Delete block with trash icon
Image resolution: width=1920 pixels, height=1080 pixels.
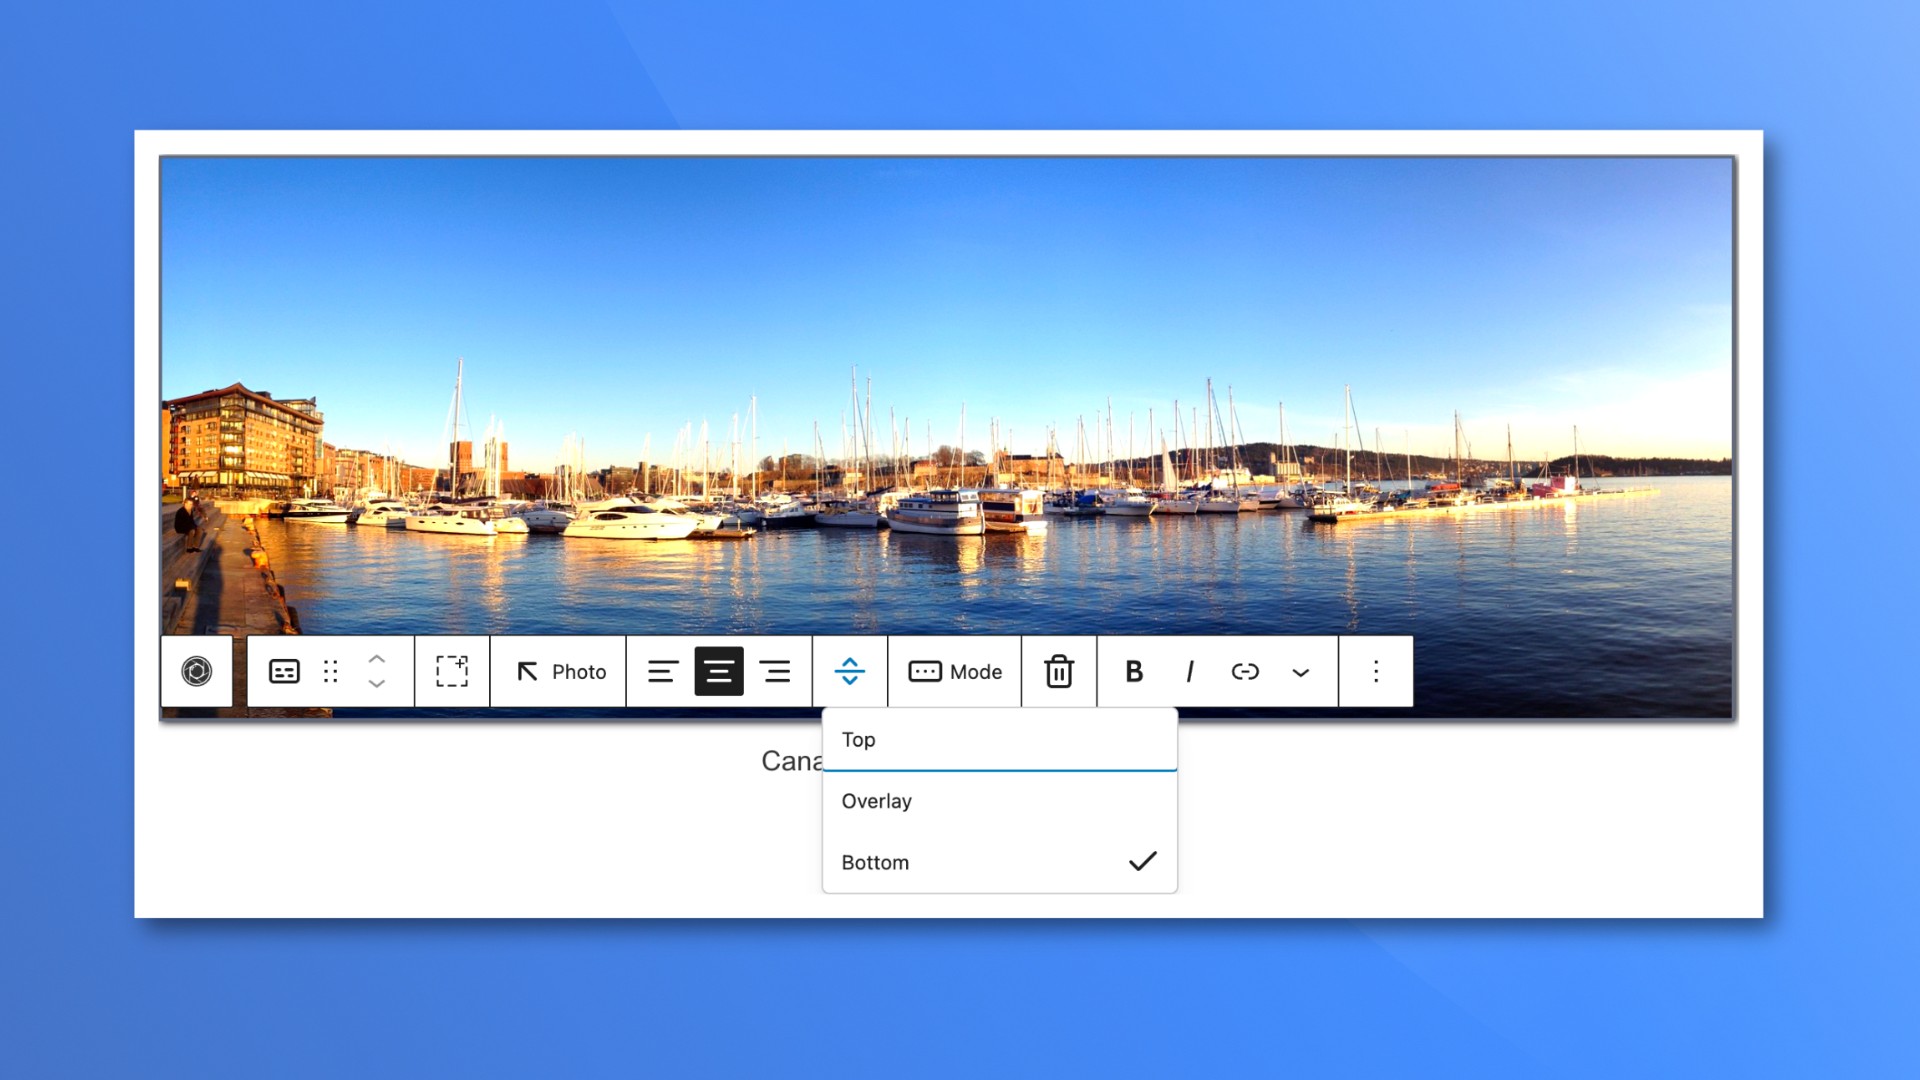coord(1059,671)
